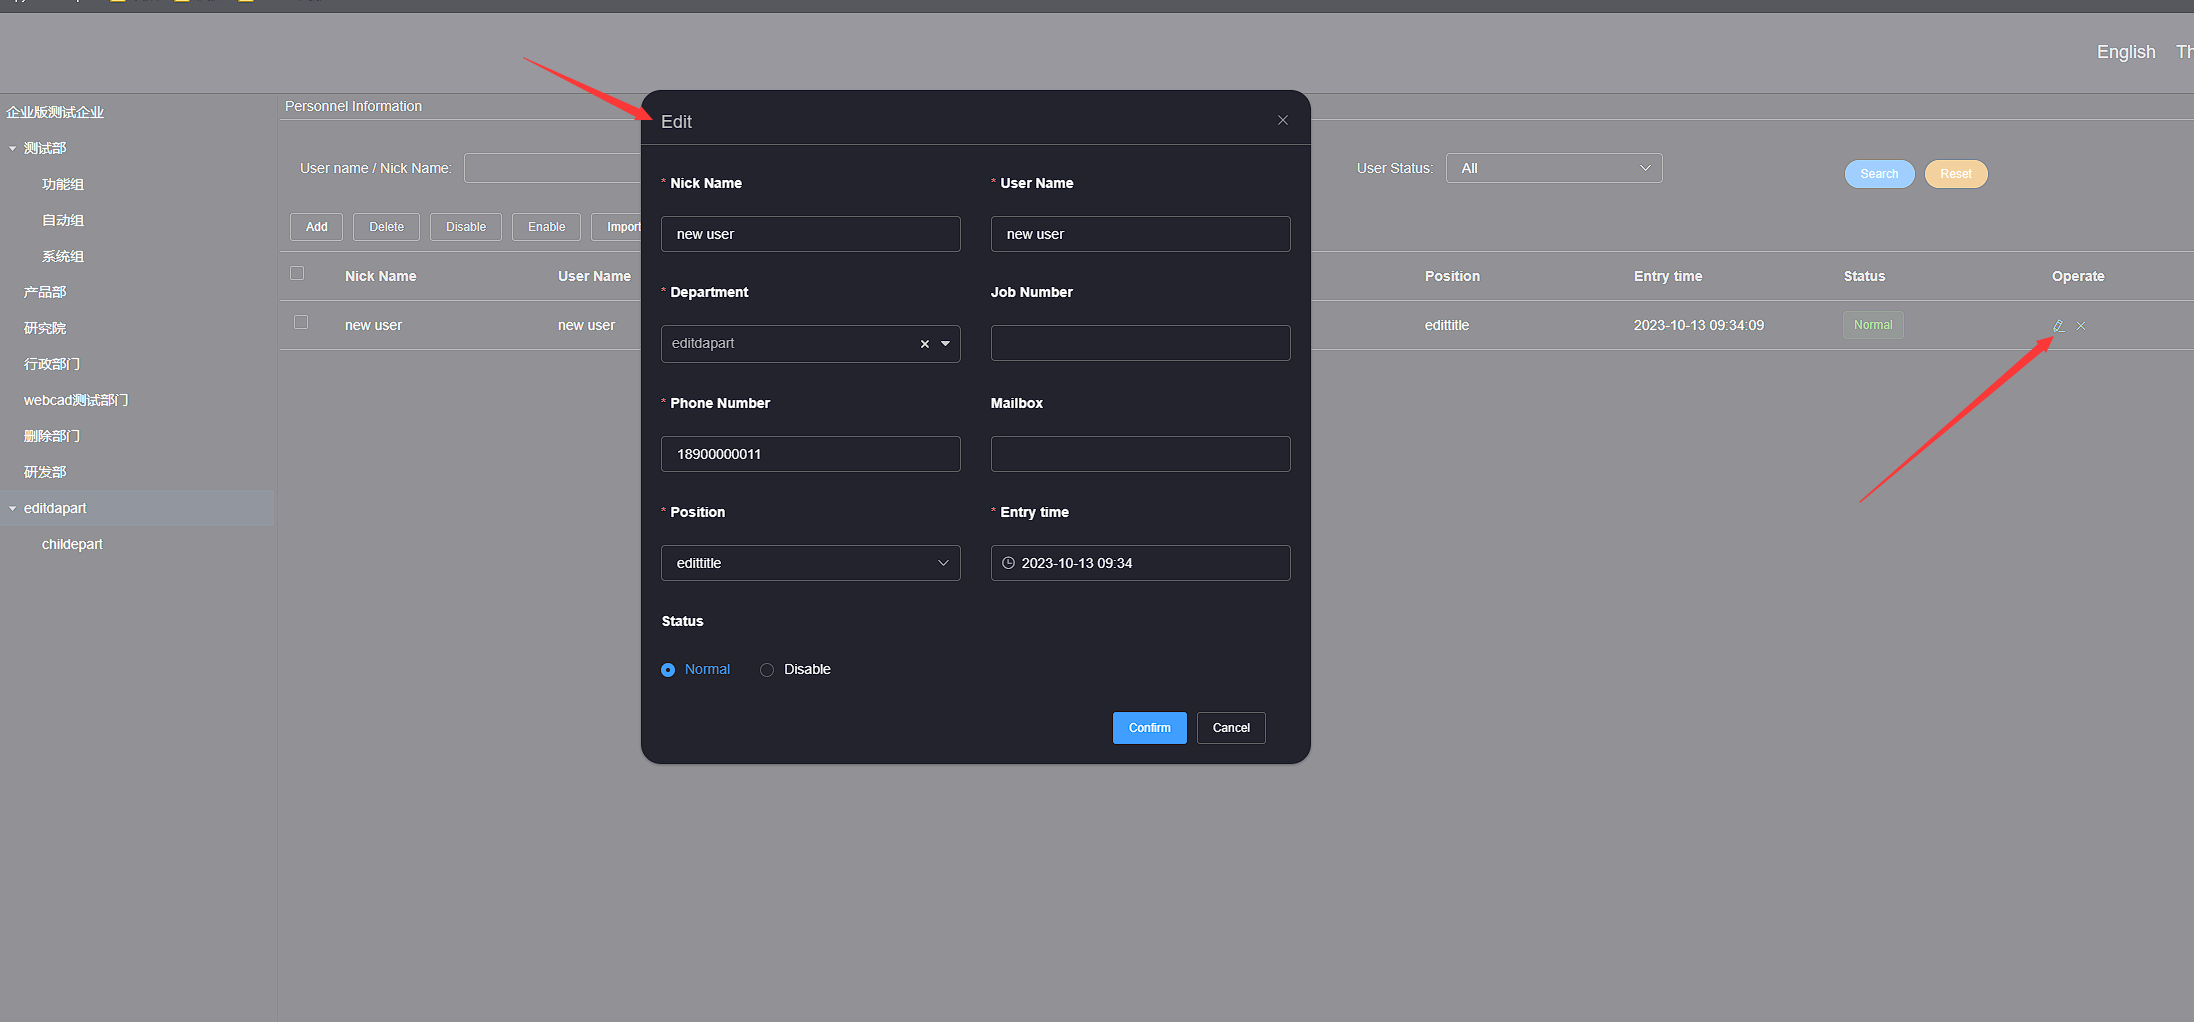The height and width of the screenshot is (1022, 2194).
Task: Click the Enable button in the toolbar
Action: tap(547, 227)
